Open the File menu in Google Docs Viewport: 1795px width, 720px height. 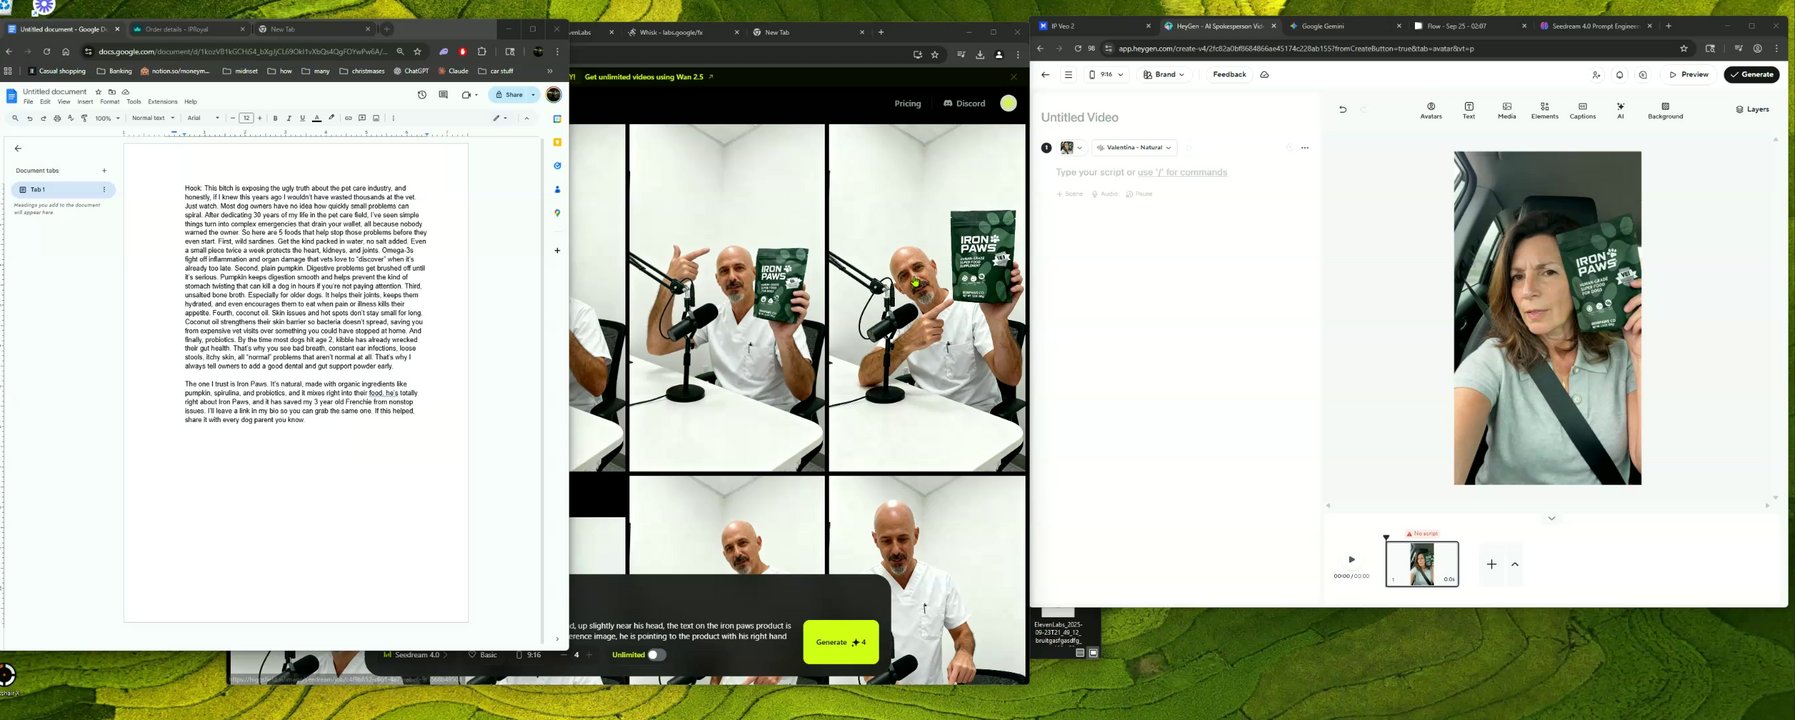click(x=28, y=102)
